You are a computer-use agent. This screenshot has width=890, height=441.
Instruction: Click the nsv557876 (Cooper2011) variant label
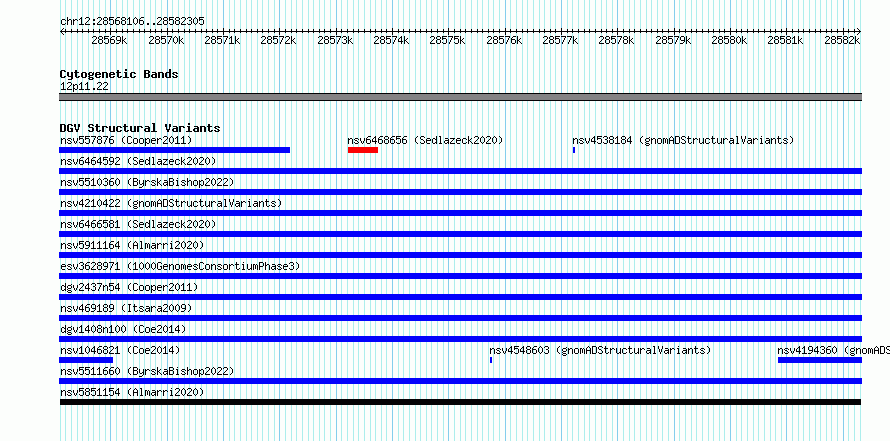pos(126,140)
